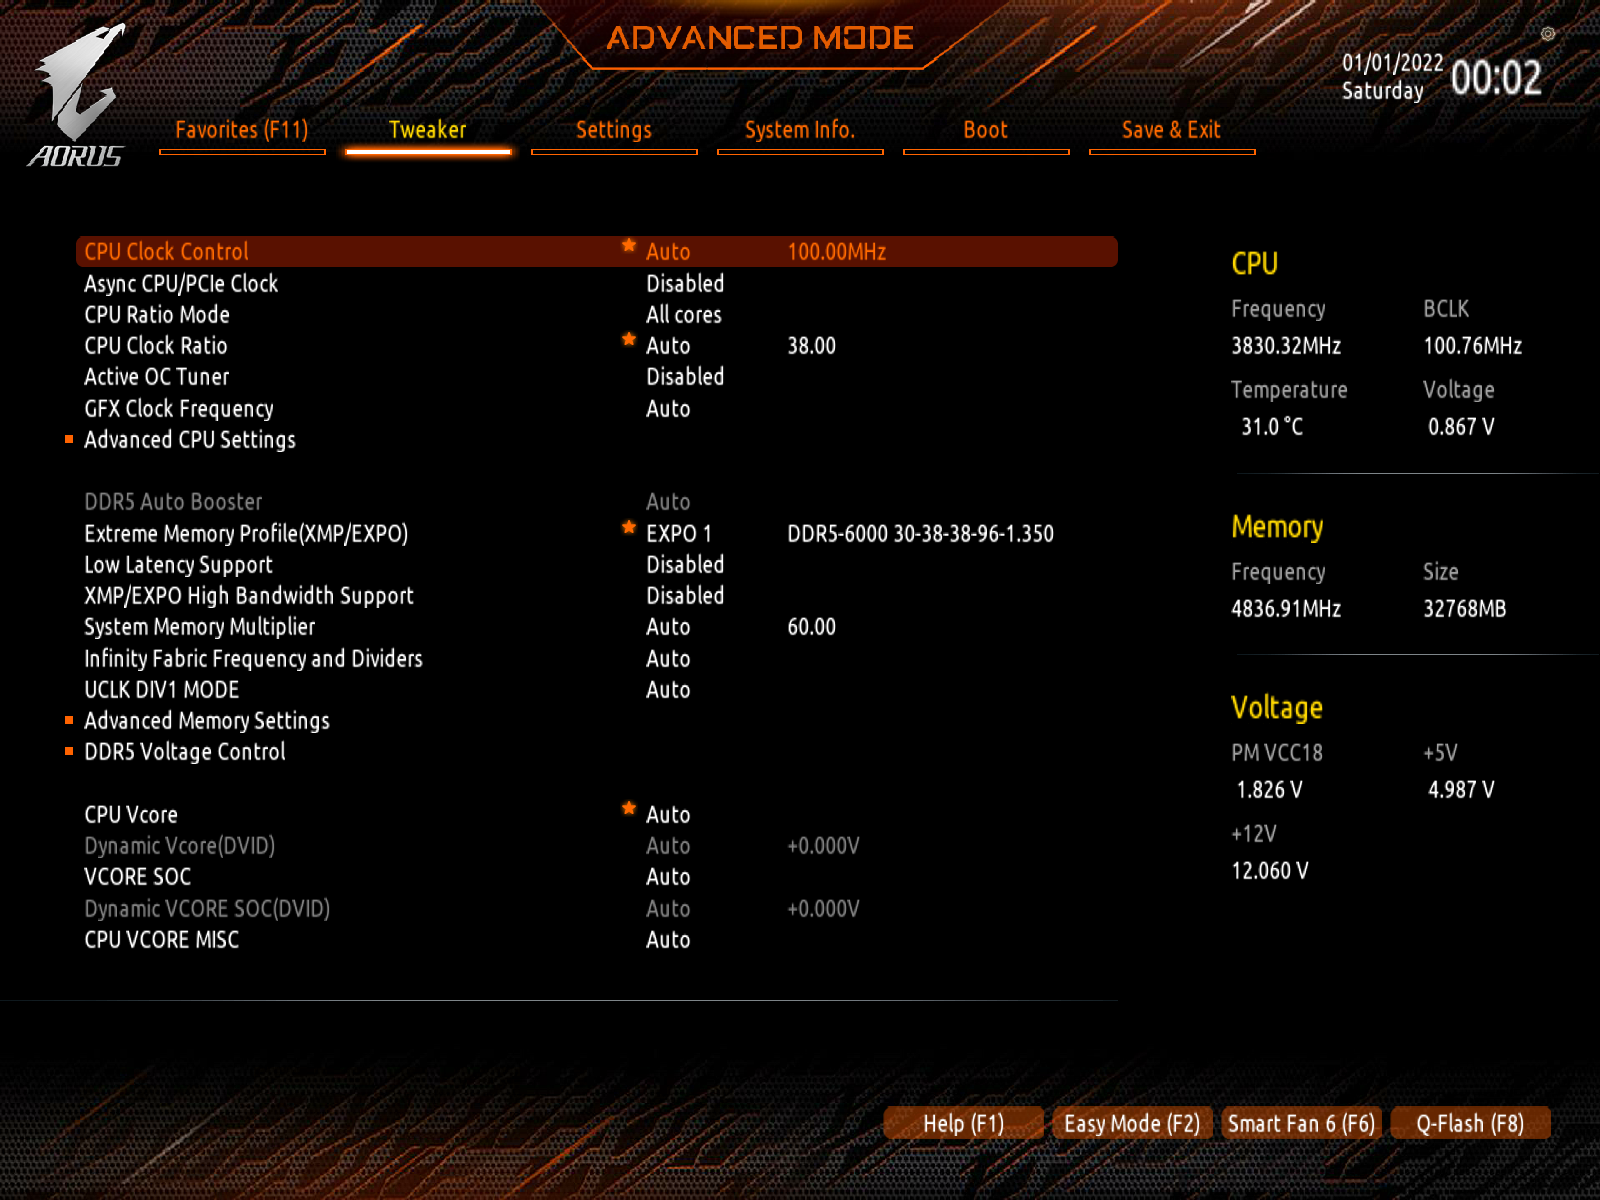Click the favorite star beside CPU Clock Ratio
Image resolution: width=1600 pixels, height=1200 pixels.
tap(629, 339)
